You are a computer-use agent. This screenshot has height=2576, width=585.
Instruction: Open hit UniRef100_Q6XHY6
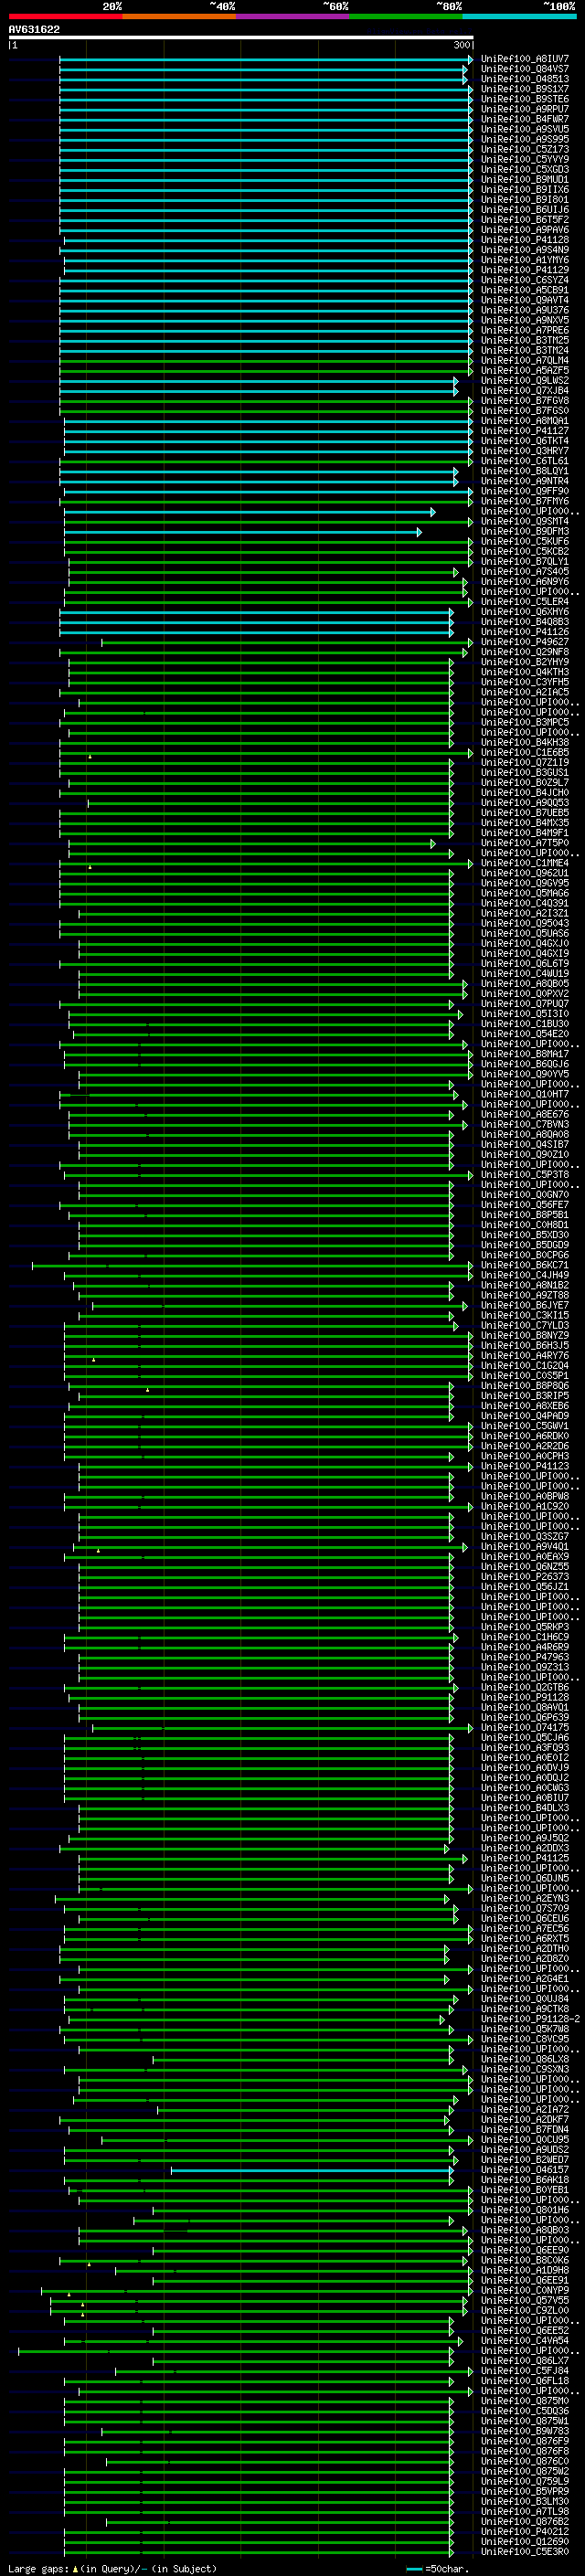524,612
